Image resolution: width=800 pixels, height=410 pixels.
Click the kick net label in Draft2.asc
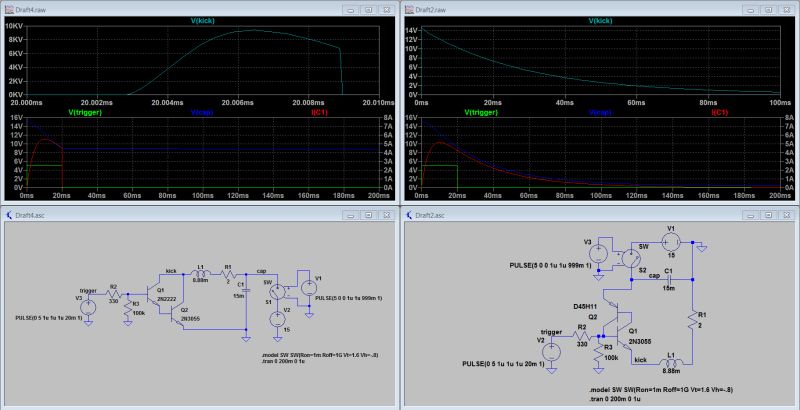coord(641,360)
